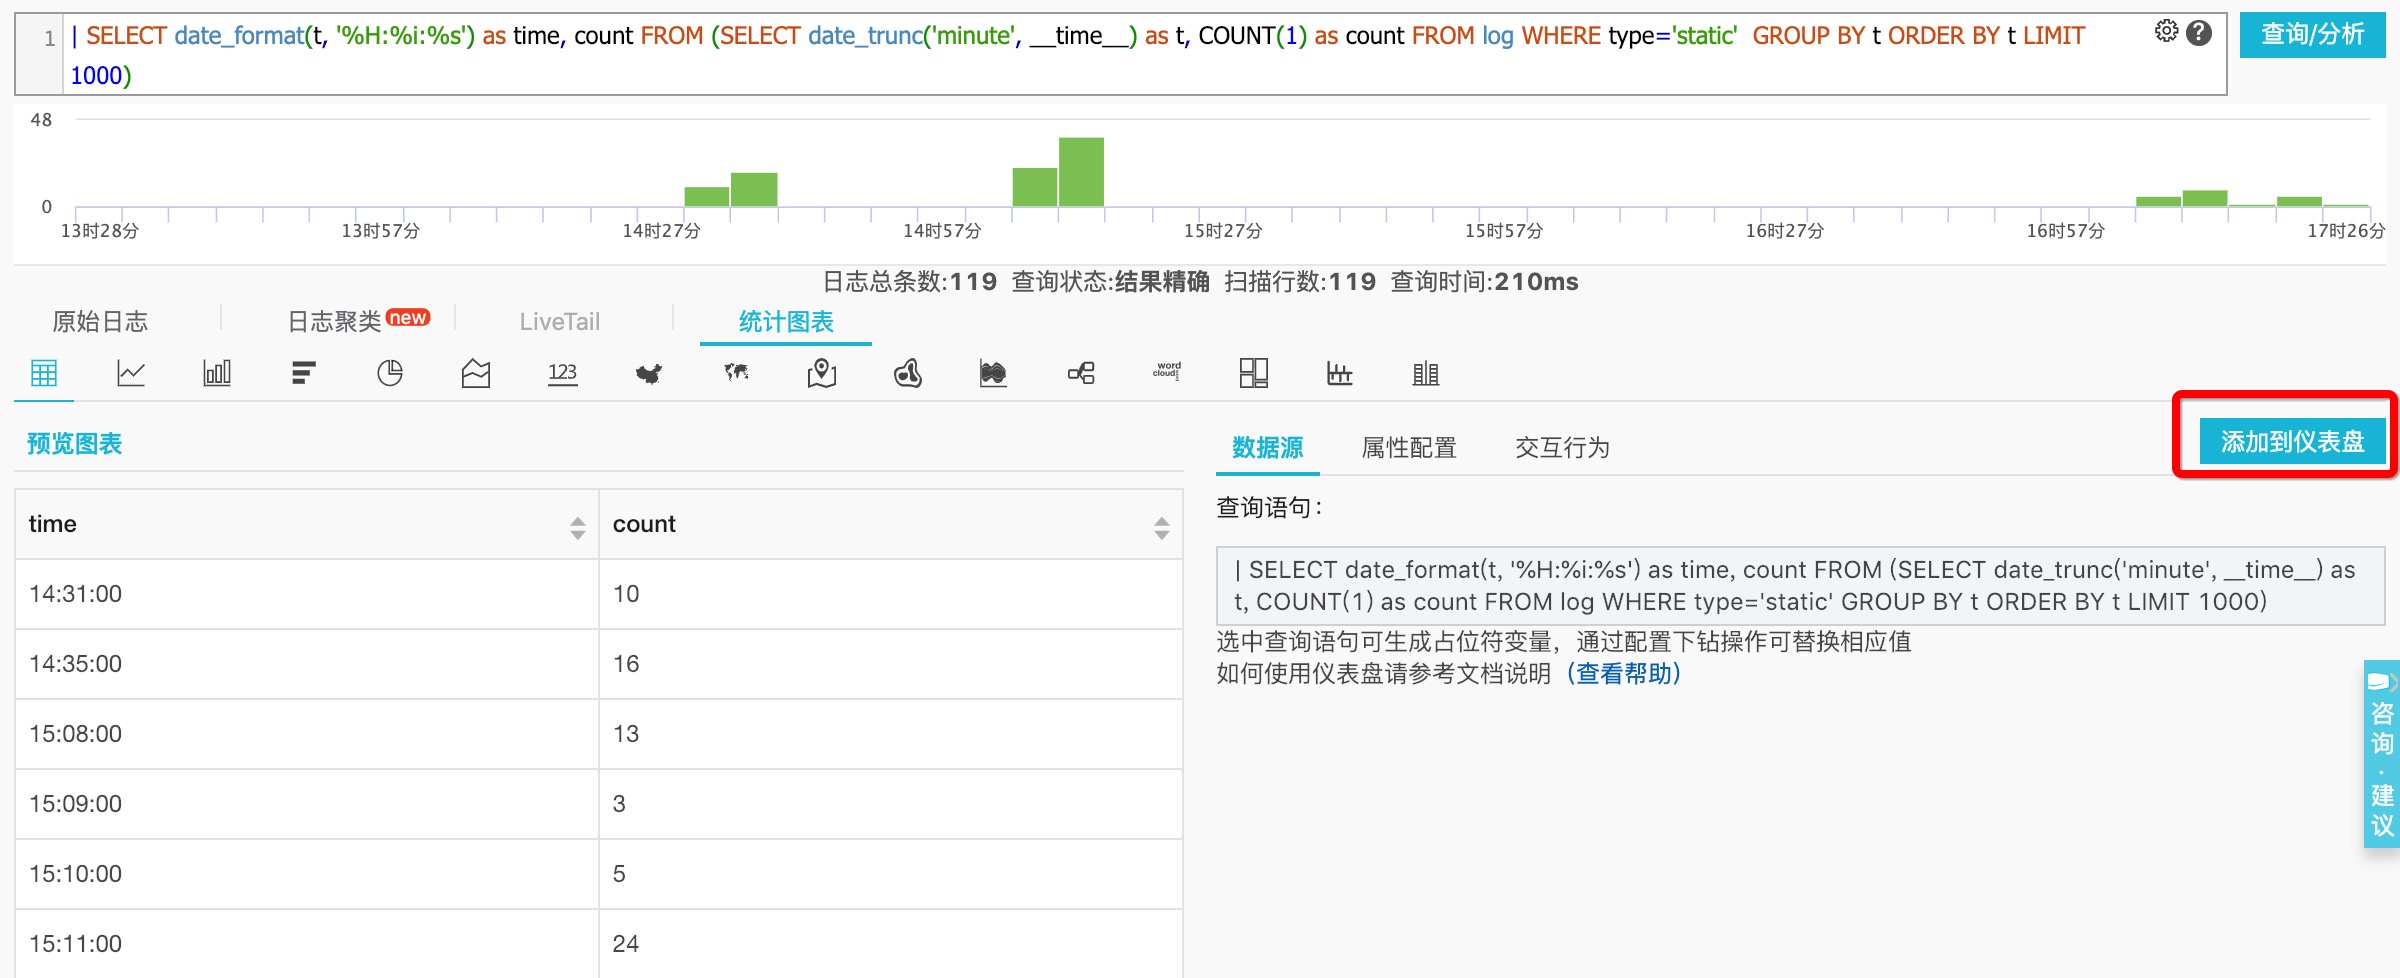Select the word cloud chart icon
2400x978 pixels.
[1167, 371]
